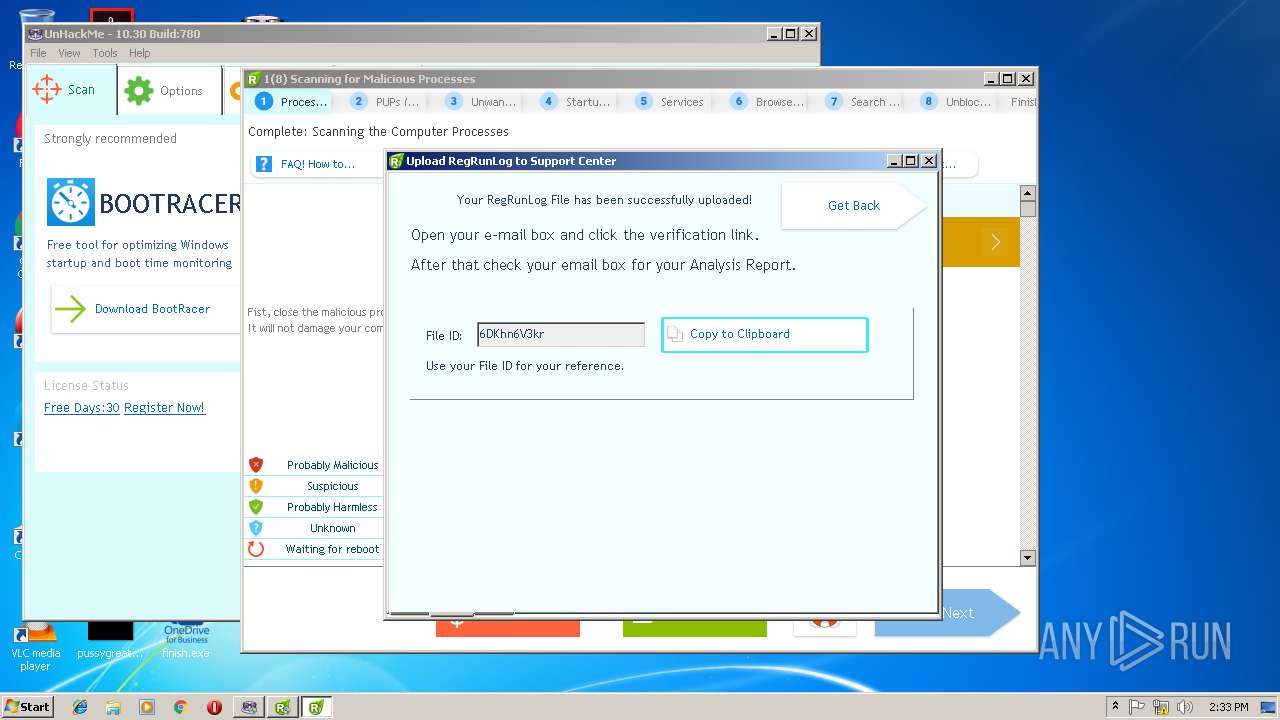Click the scanner window scrollbar up arrow
1280x720 pixels.
pos(1028,193)
